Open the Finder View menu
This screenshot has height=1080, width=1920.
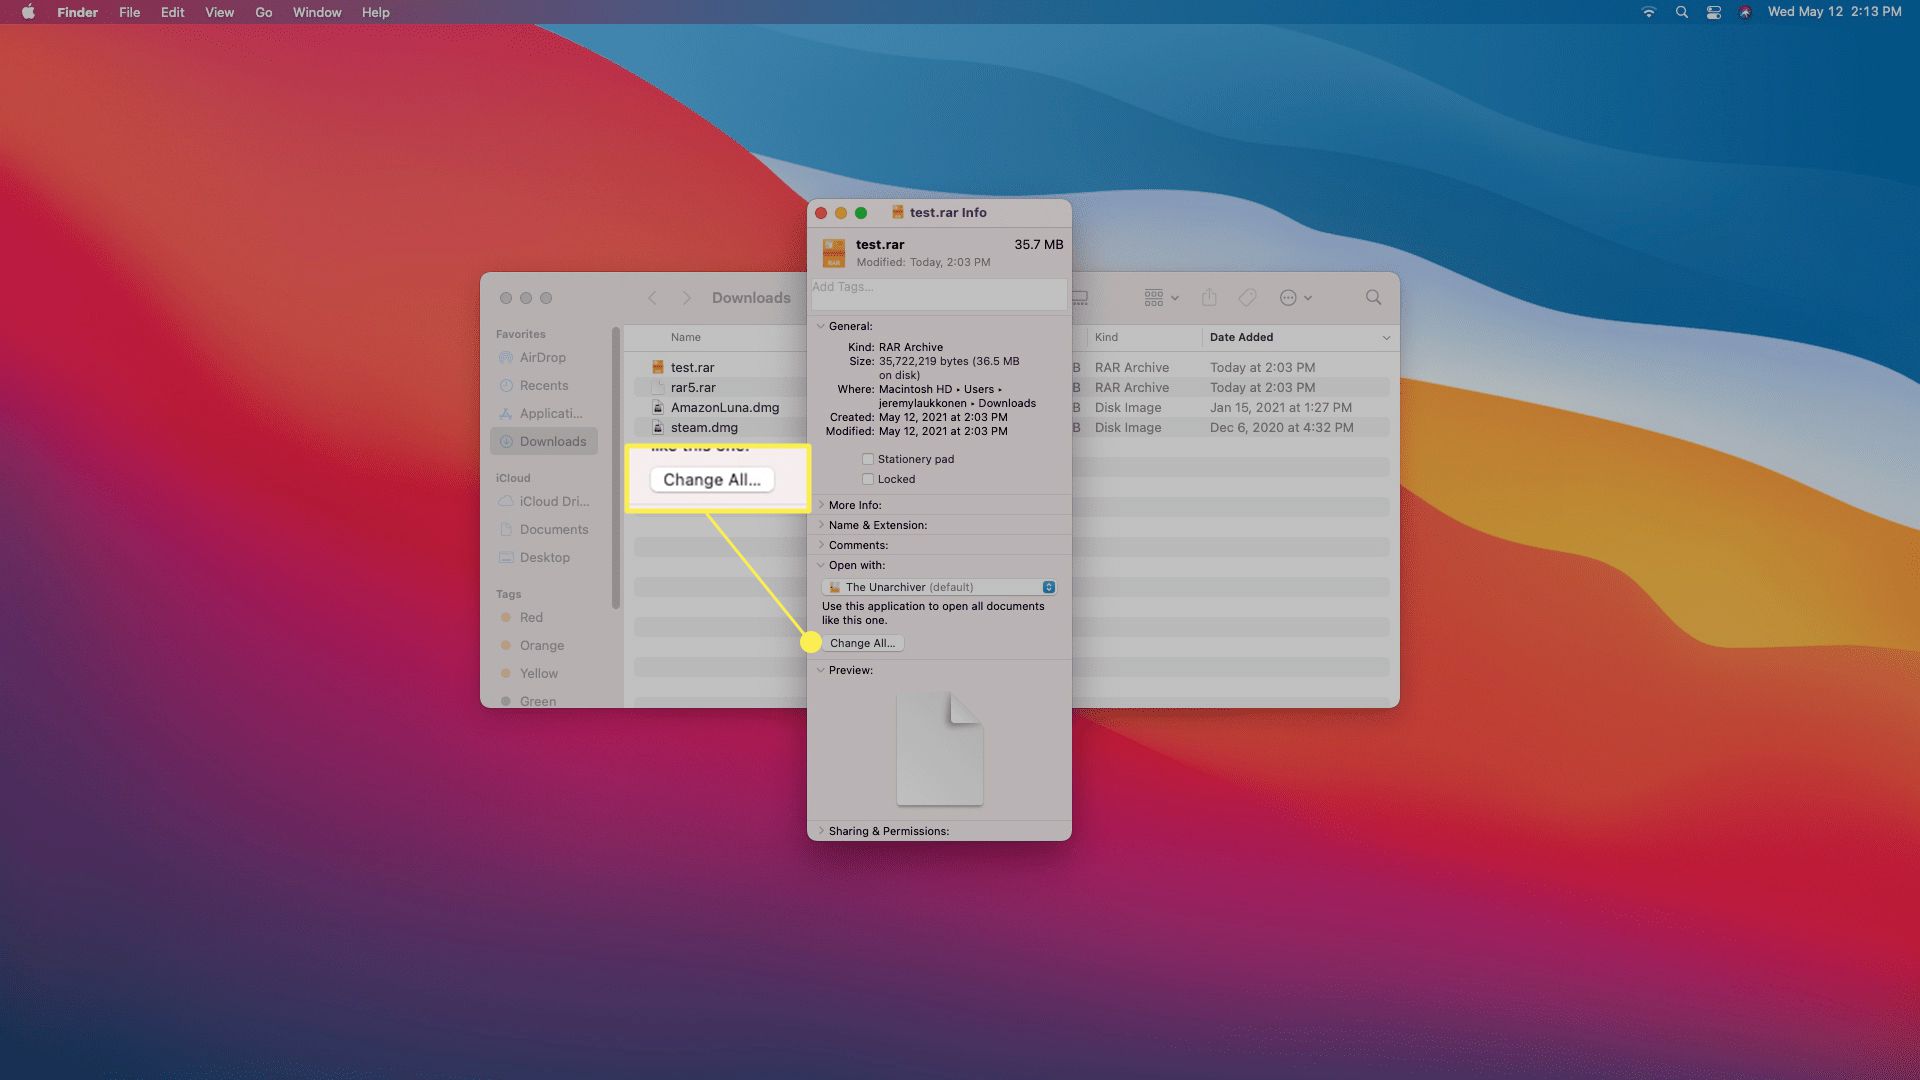click(218, 12)
